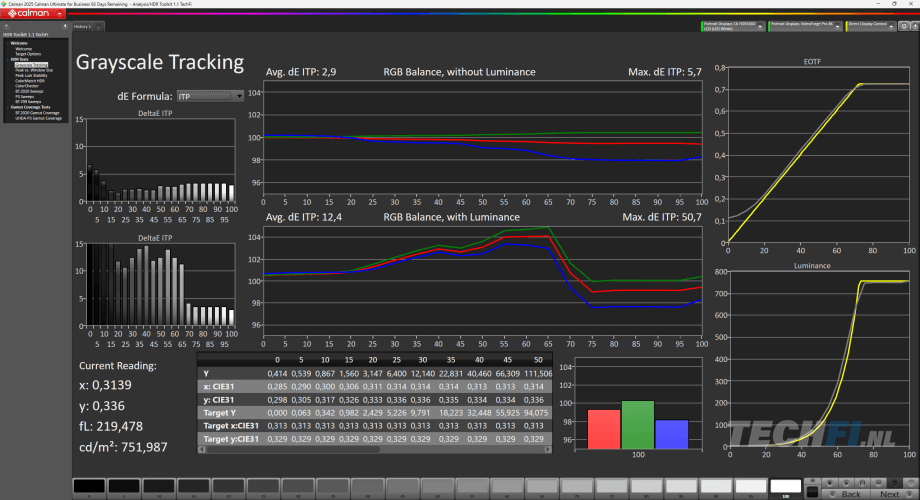920x500 pixels.
Task: Open BT.709 Sweeps page
Action: (x=28, y=102)
